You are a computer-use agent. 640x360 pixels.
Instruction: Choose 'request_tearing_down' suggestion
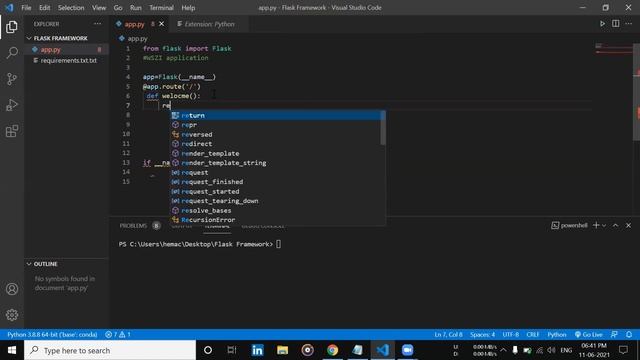click(x=277, y=201)
